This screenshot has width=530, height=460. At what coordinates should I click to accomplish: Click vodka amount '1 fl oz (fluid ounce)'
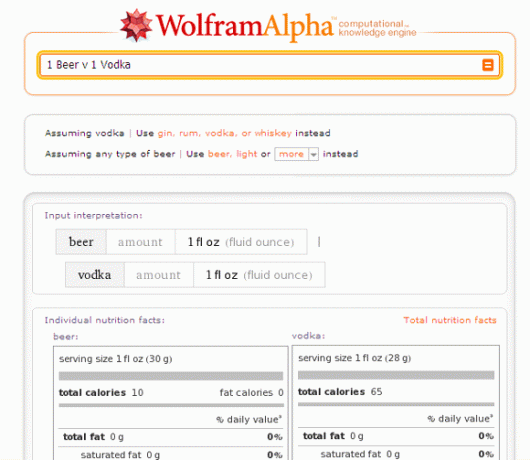[x=259, y=275]
